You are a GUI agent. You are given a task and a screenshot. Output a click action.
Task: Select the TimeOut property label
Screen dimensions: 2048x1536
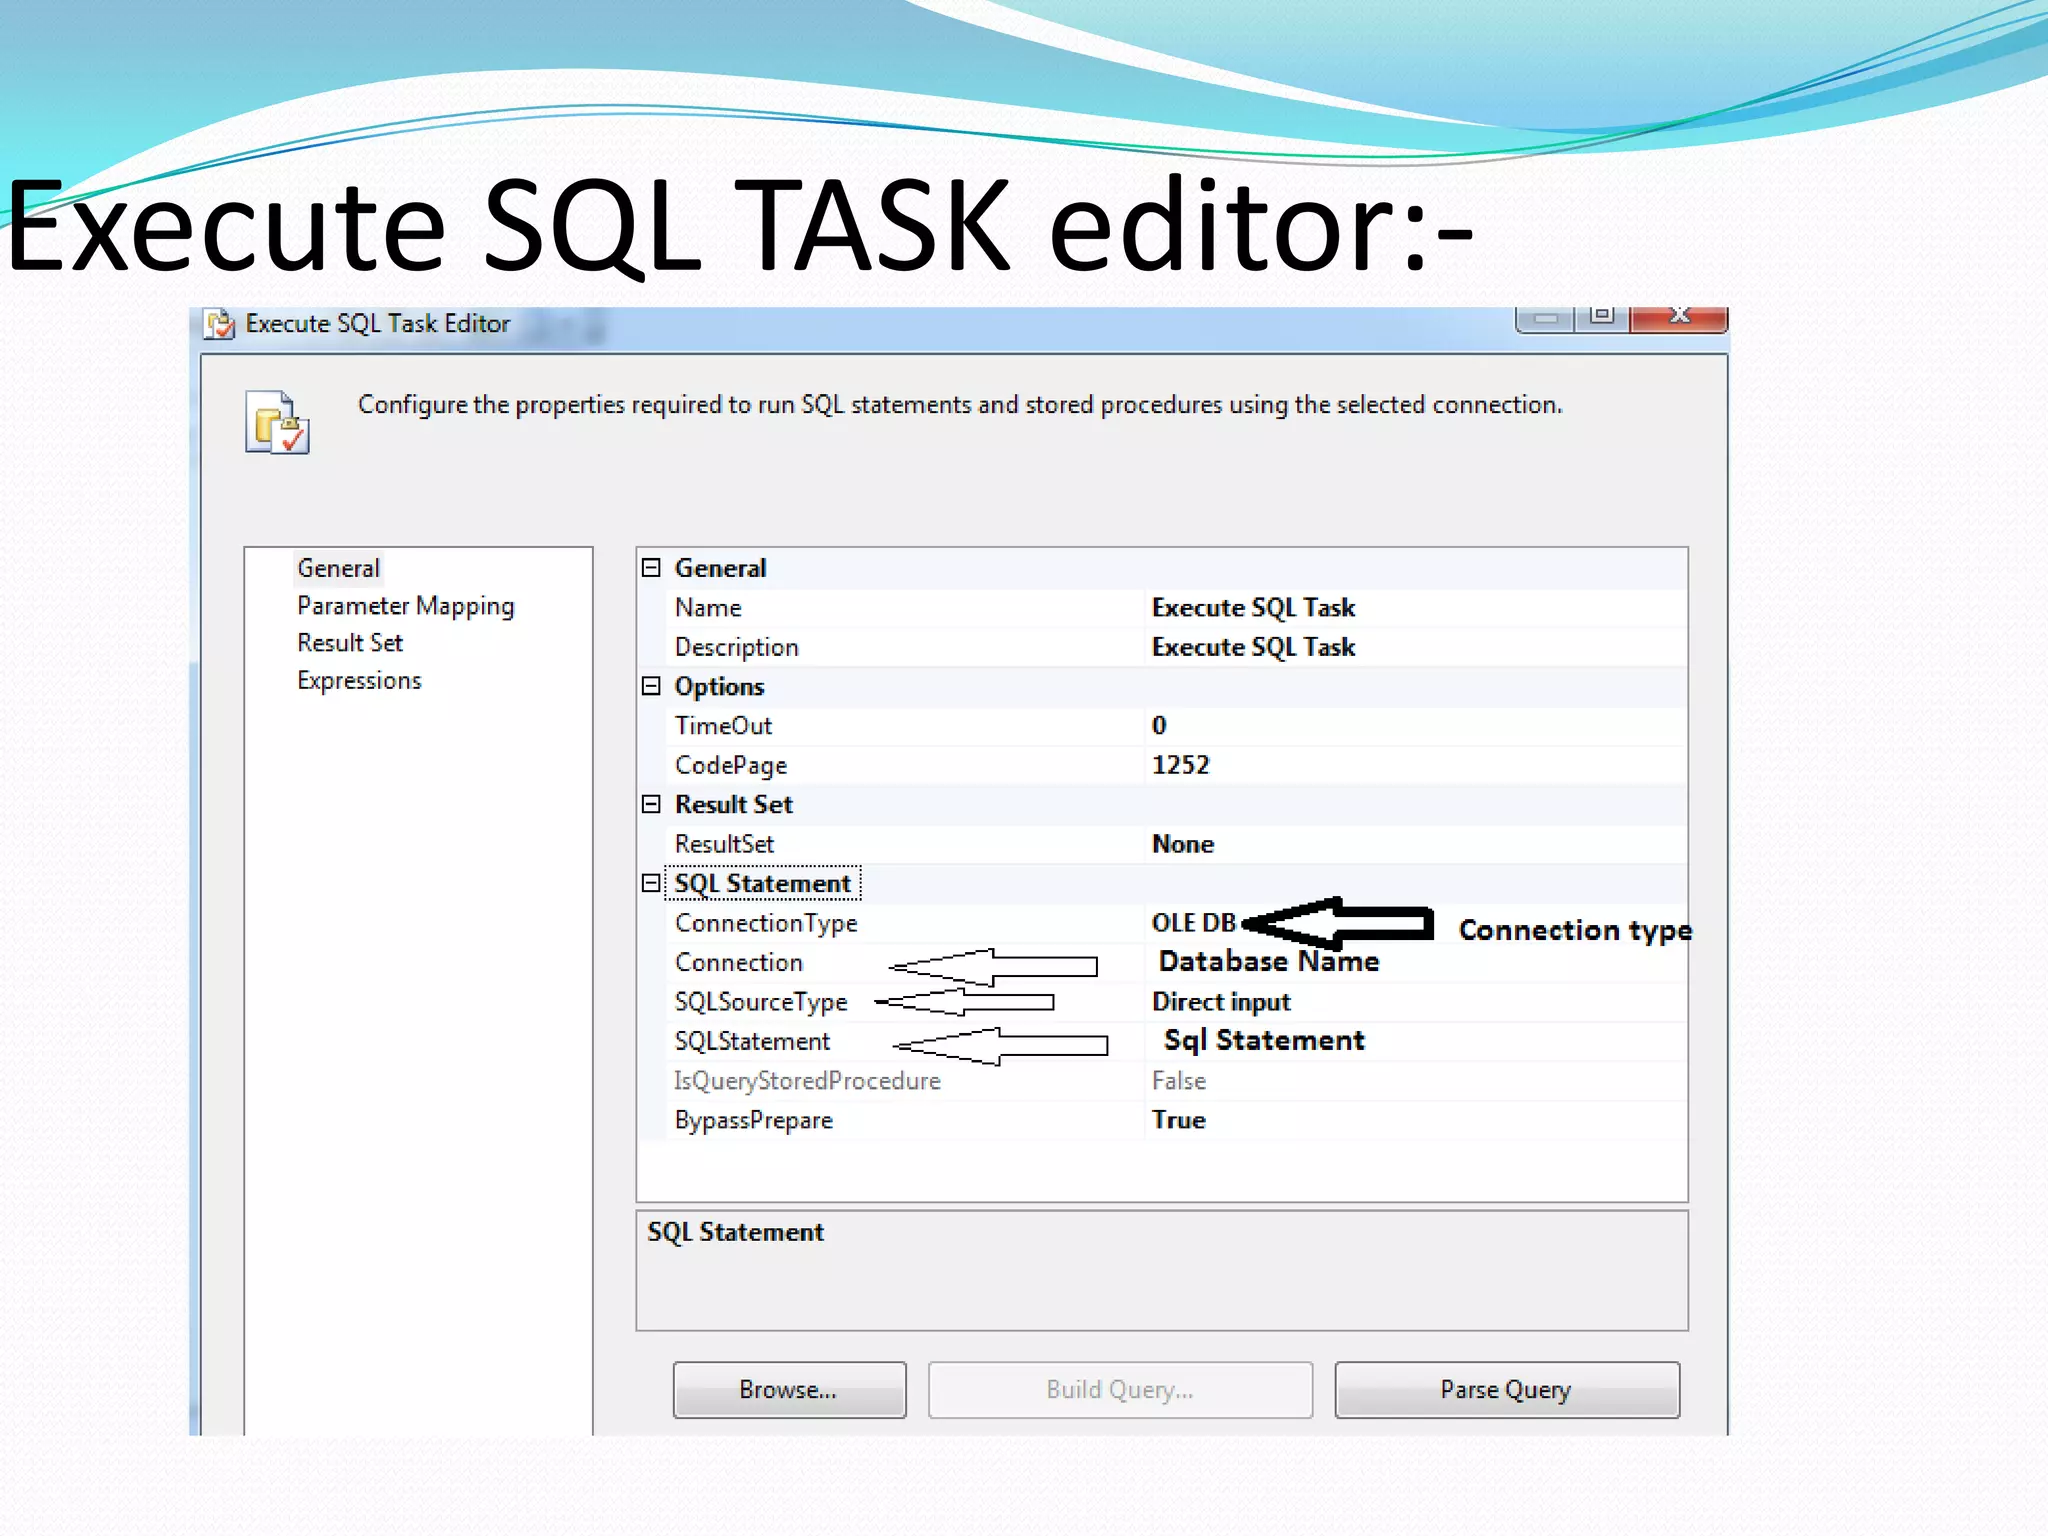click(x=723, y=726)
